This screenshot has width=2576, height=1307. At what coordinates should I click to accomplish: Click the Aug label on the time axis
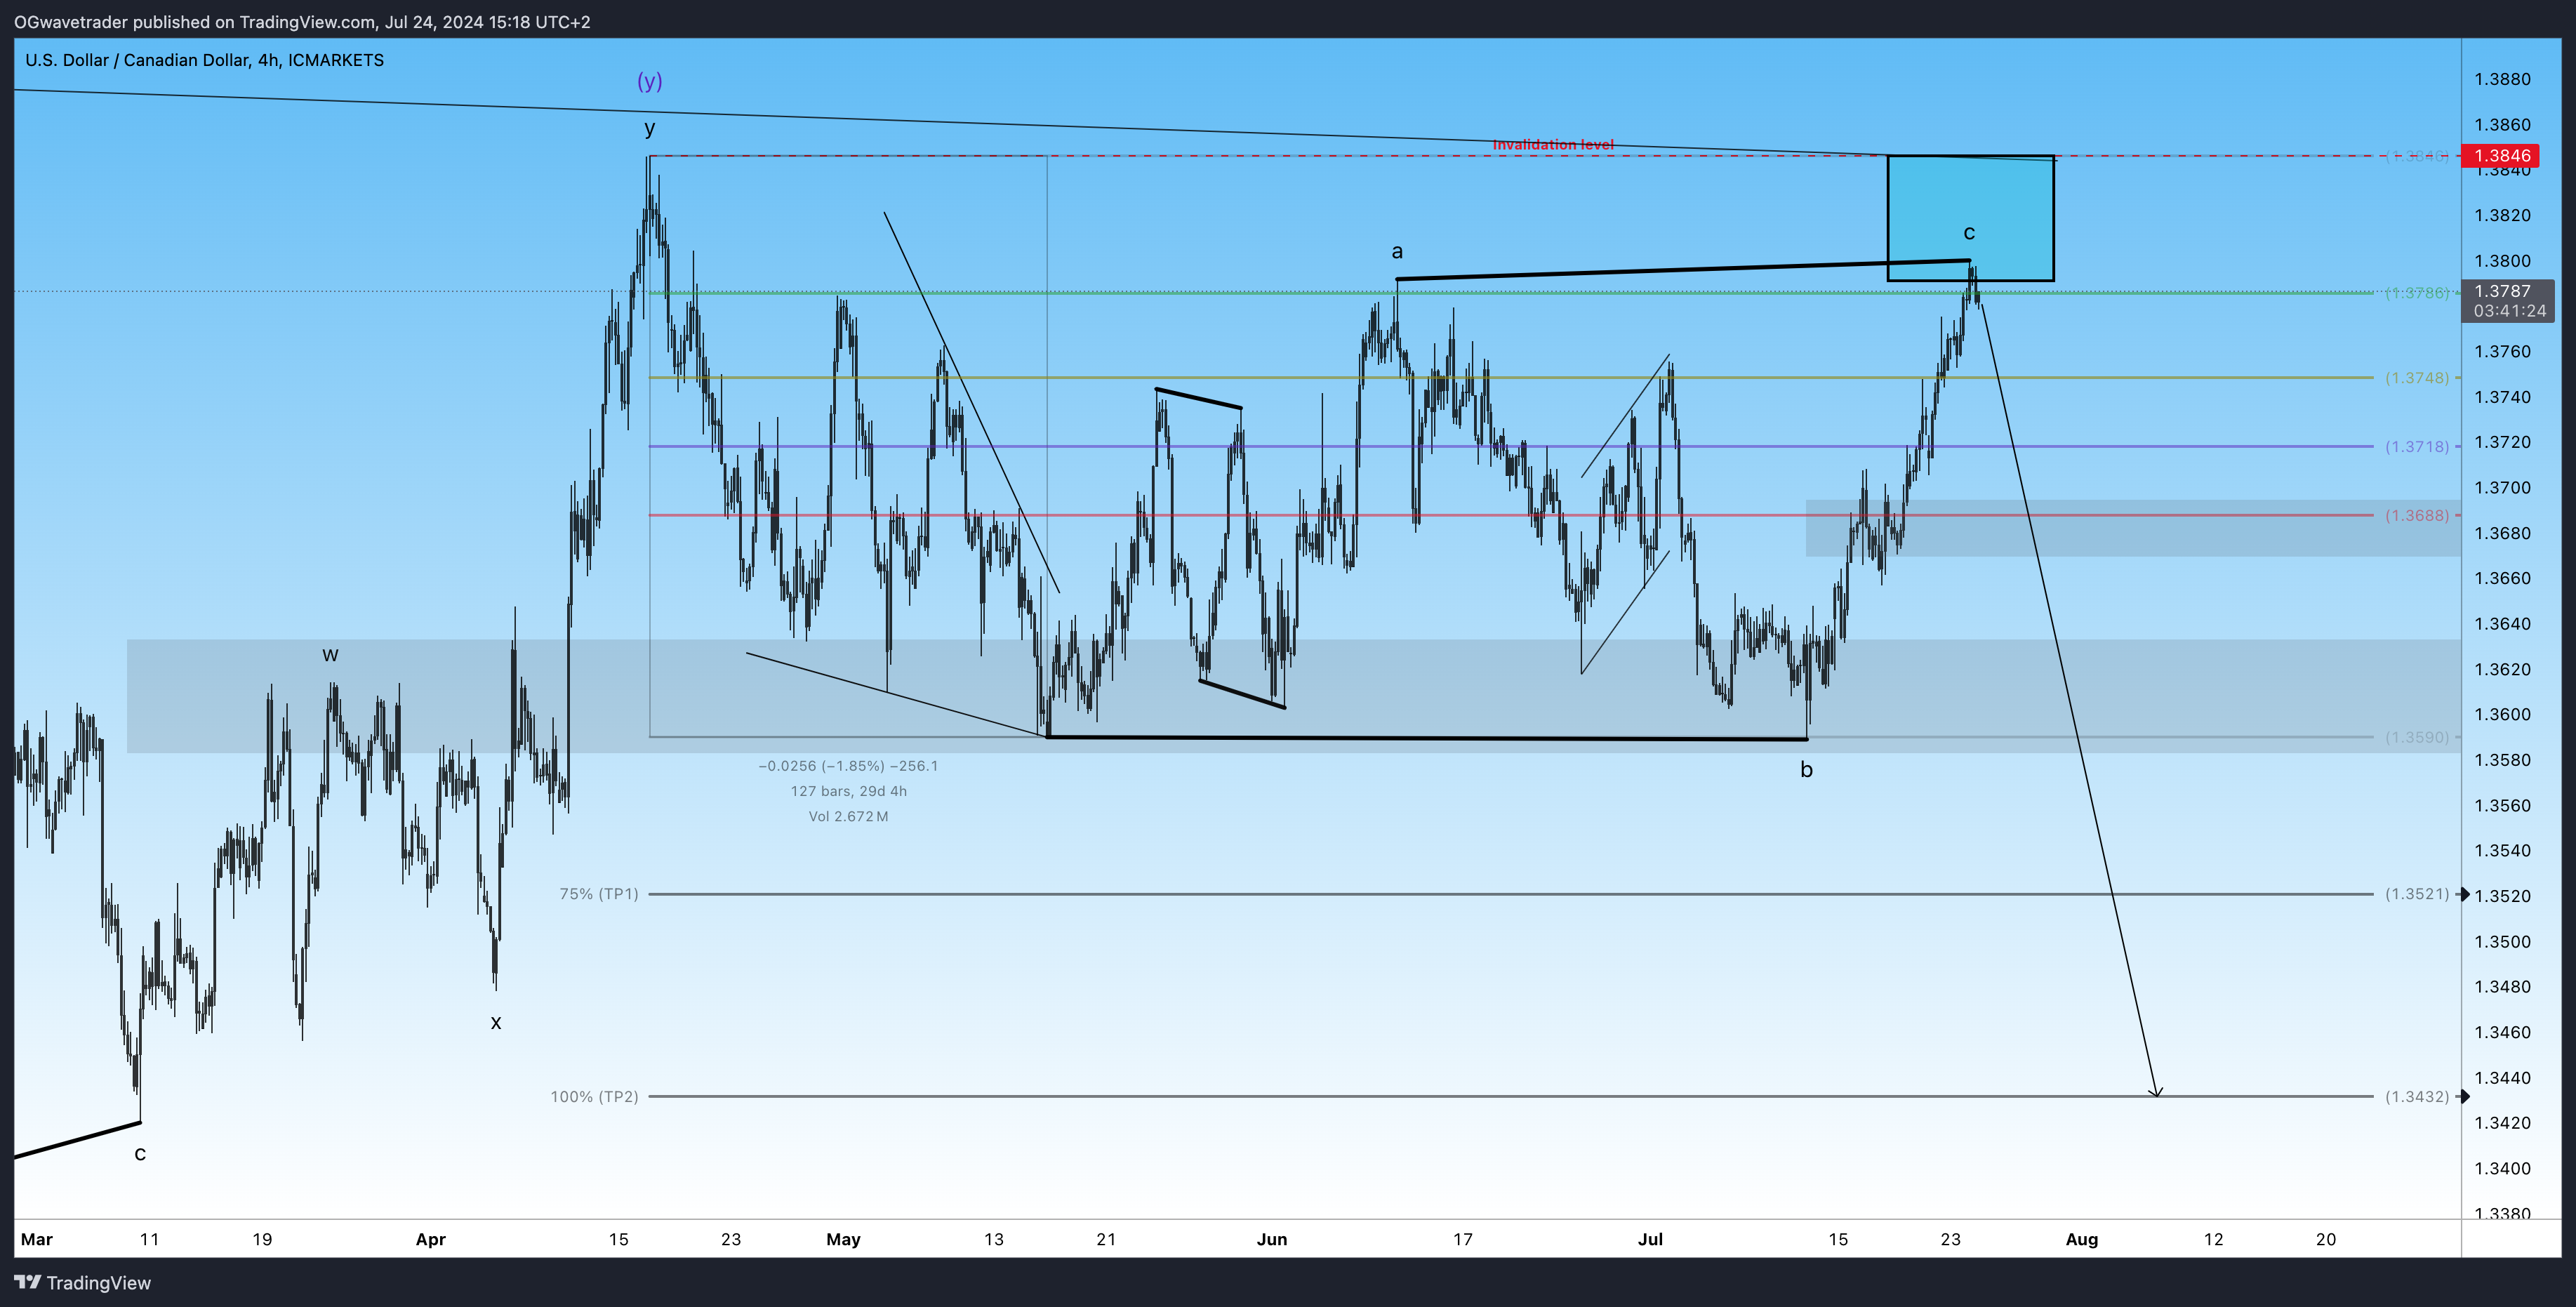(2081, 1240)
